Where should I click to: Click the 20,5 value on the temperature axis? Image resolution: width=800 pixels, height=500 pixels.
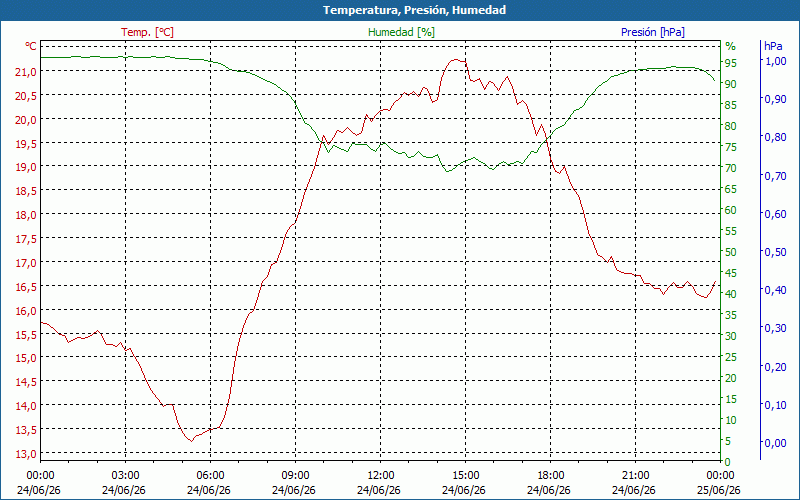tap(26, 96)
